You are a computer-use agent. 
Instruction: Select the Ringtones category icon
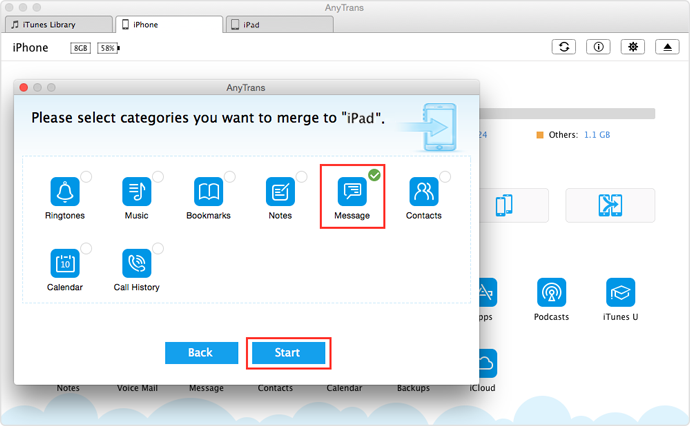pyautogui.click(x=65, y=191)
